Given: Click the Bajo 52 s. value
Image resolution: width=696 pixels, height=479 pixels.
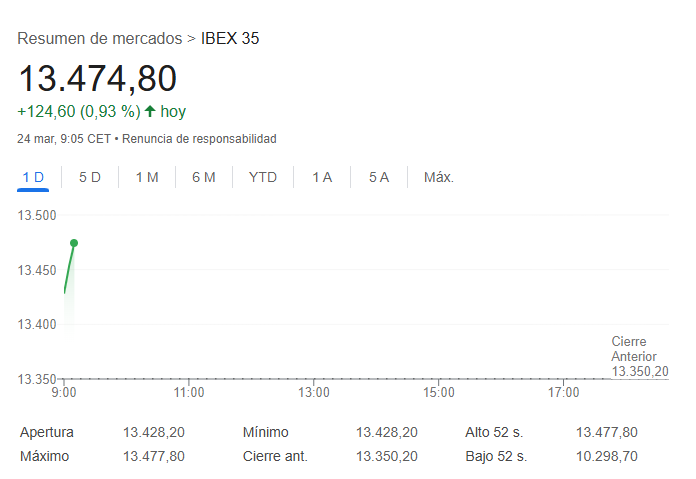Looking at the screenshot, I should [606, 456].
